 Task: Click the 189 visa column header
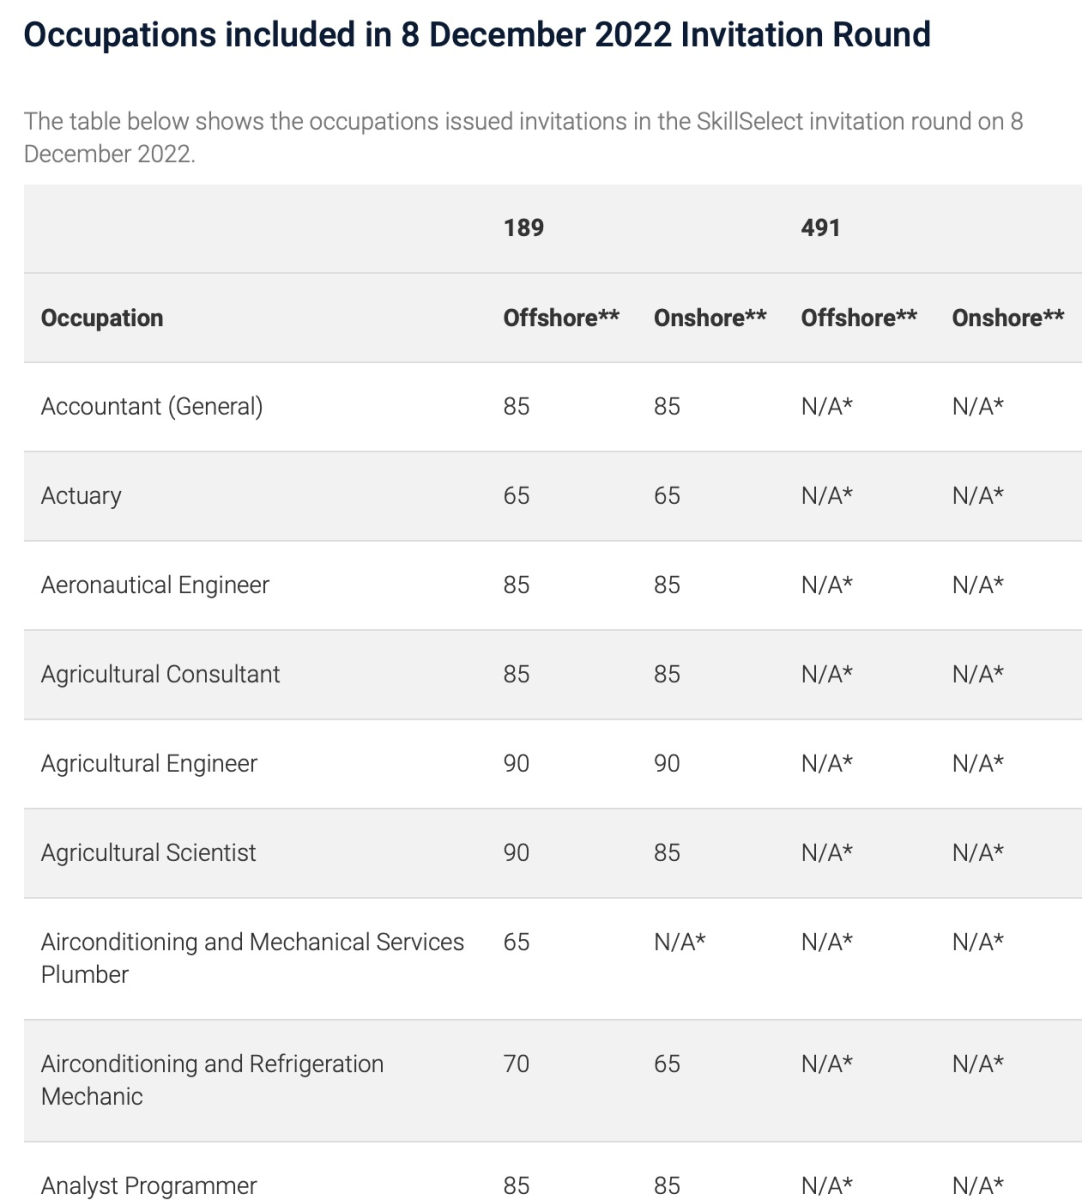(x=523, y=228)
